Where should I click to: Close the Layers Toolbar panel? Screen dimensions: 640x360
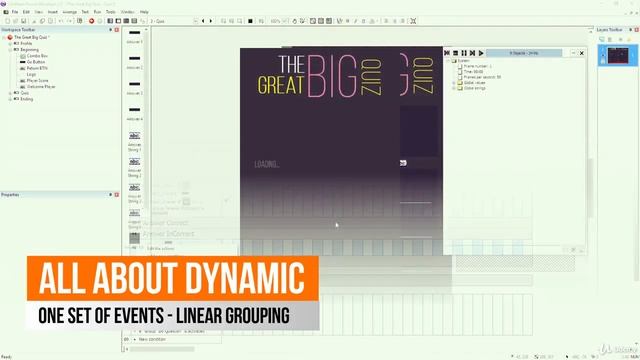tap(636, 30)
